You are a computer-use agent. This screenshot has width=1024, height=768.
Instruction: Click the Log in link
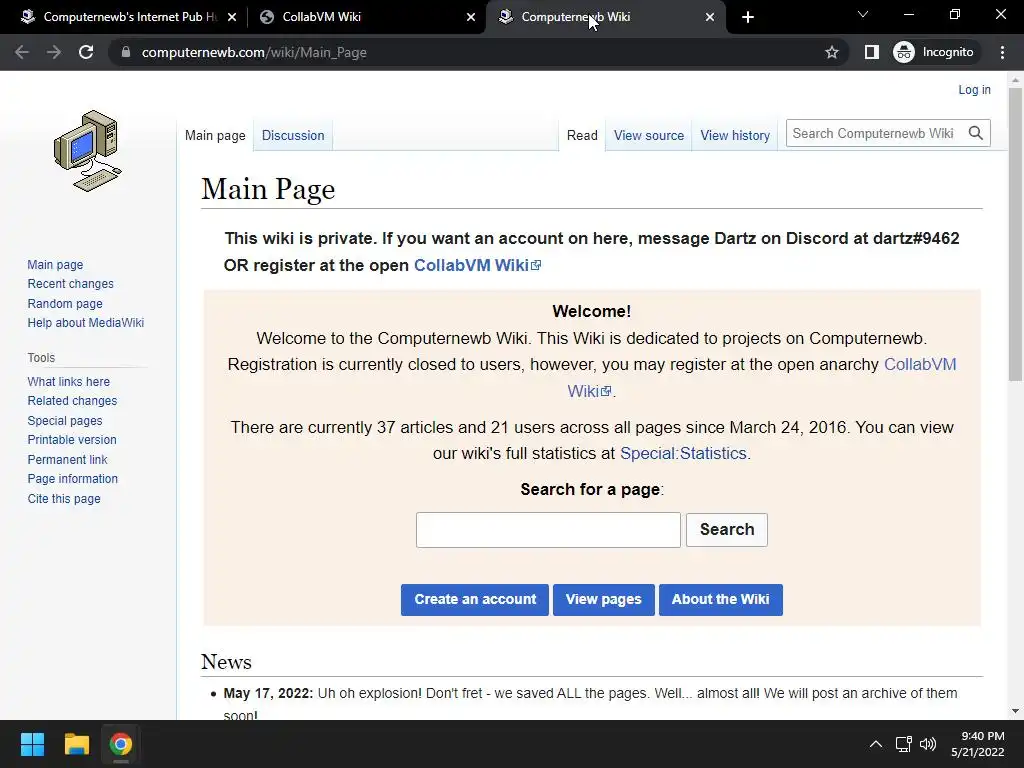pyautogui.click(x=974, y=89)
